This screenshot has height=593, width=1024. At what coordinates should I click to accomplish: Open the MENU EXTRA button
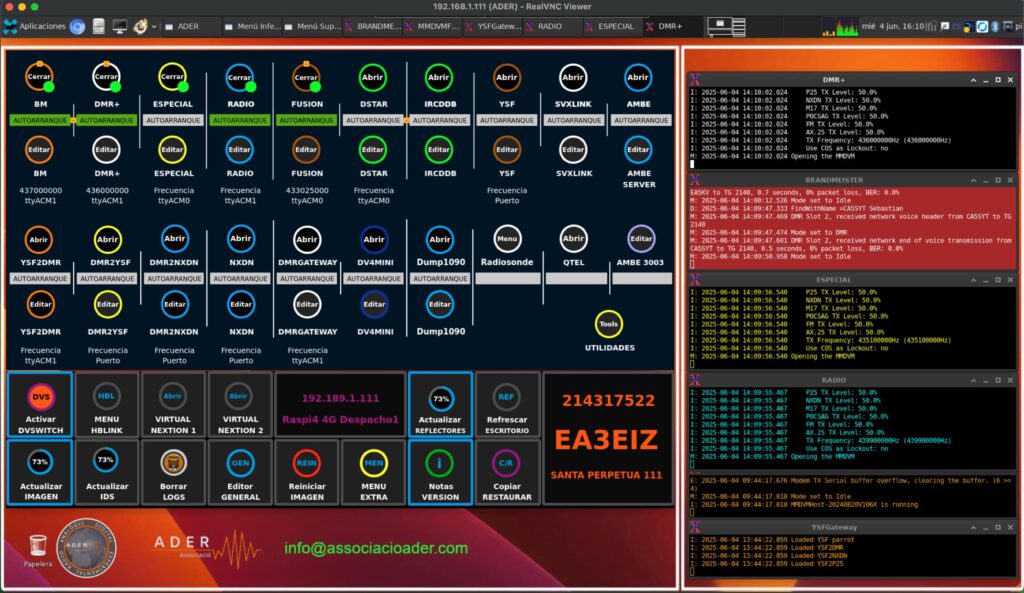[374, 472]
